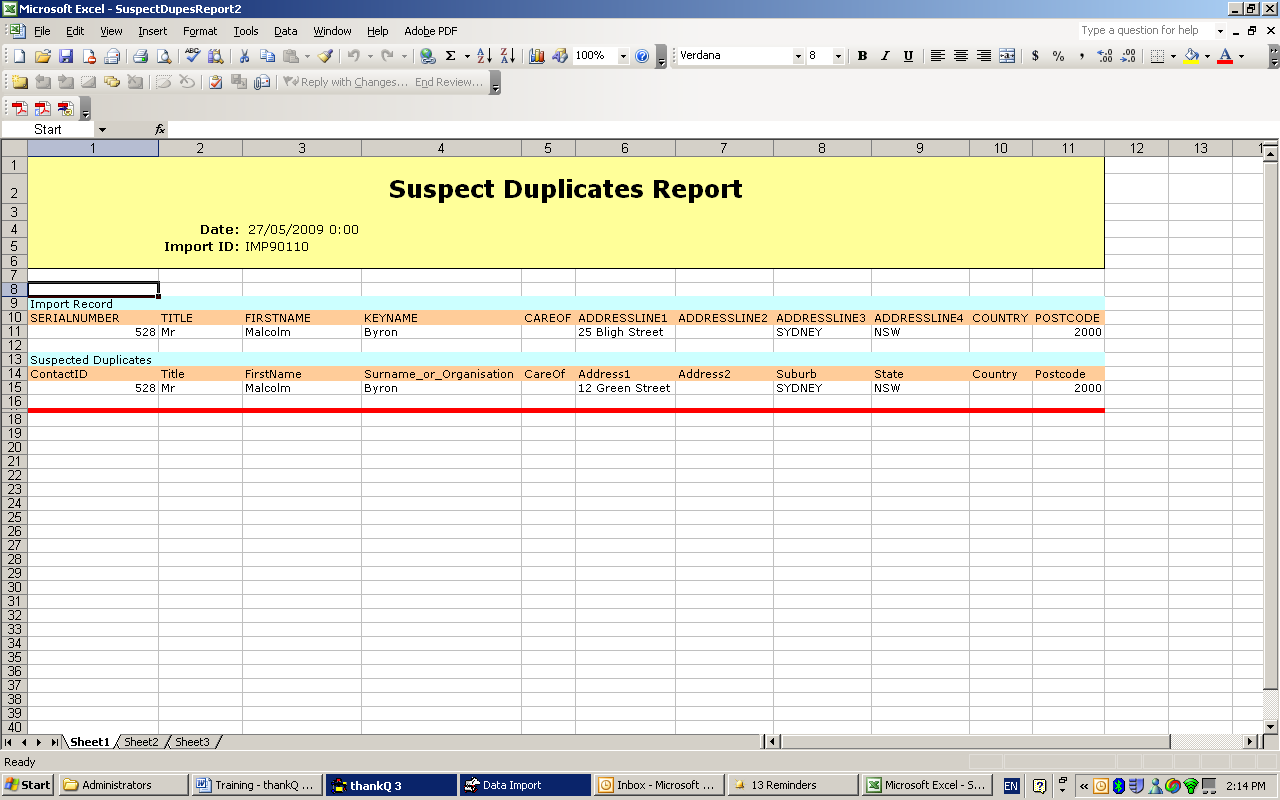Click End Review button
Screen dimensions: 1280x800
click(x=449, y=82)
